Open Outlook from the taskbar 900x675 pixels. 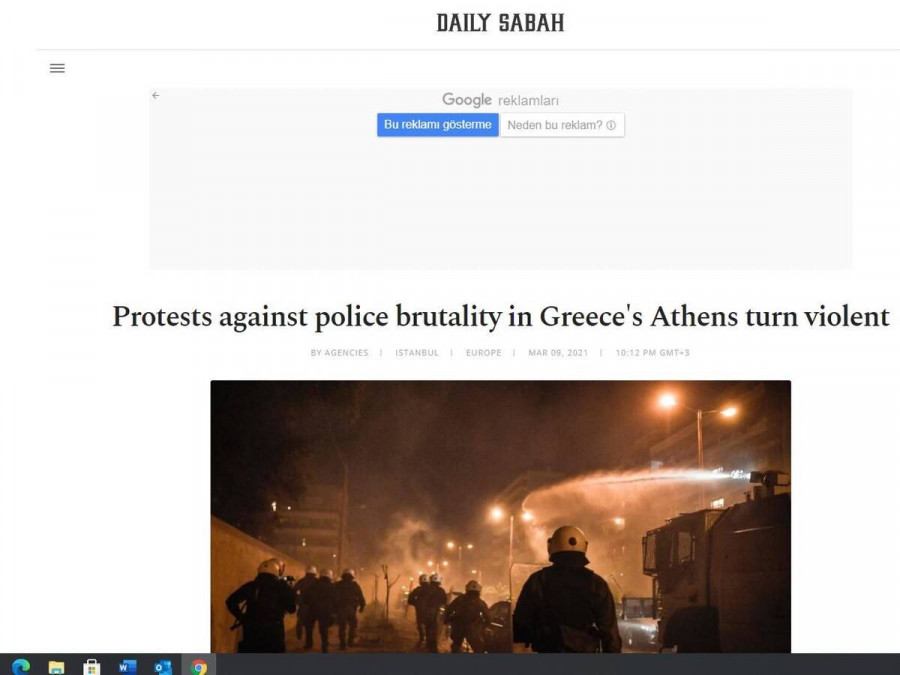tap(163, 666)
